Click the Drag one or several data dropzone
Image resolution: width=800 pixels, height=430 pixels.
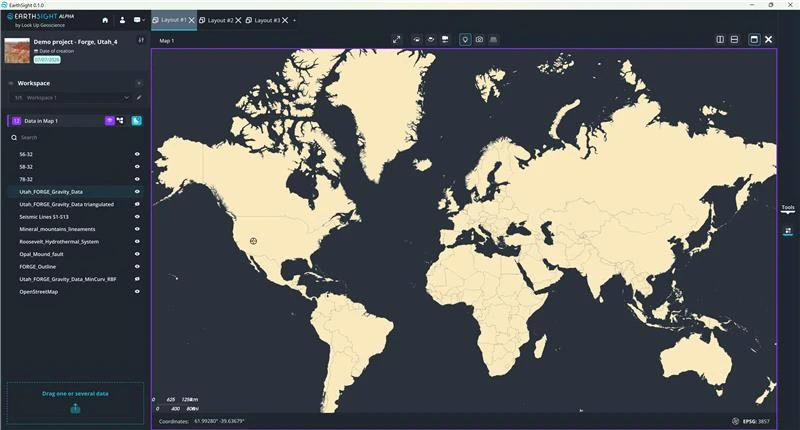pos(75,402)
